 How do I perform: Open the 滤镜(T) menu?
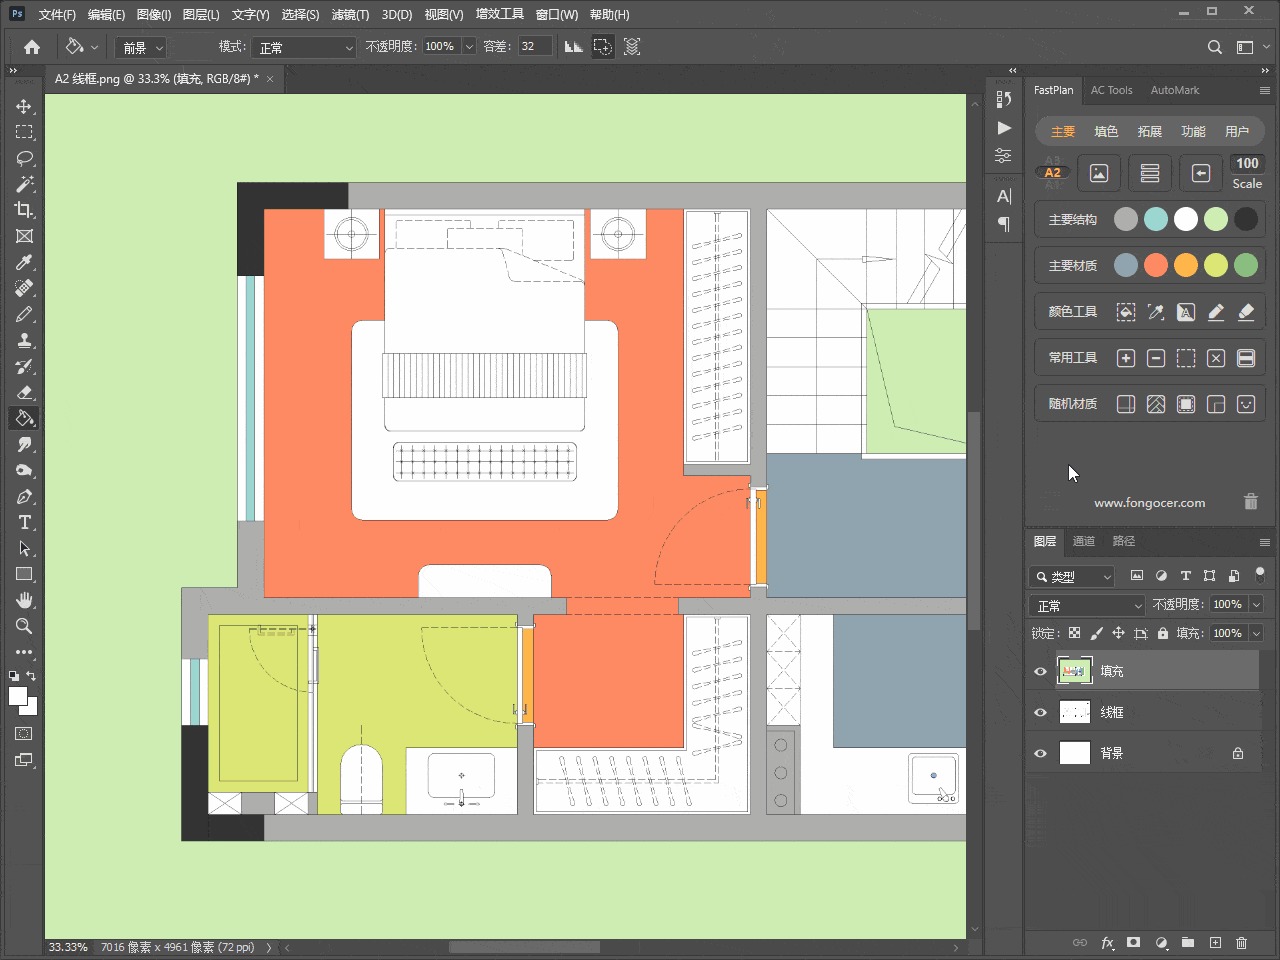coord(350,14)
